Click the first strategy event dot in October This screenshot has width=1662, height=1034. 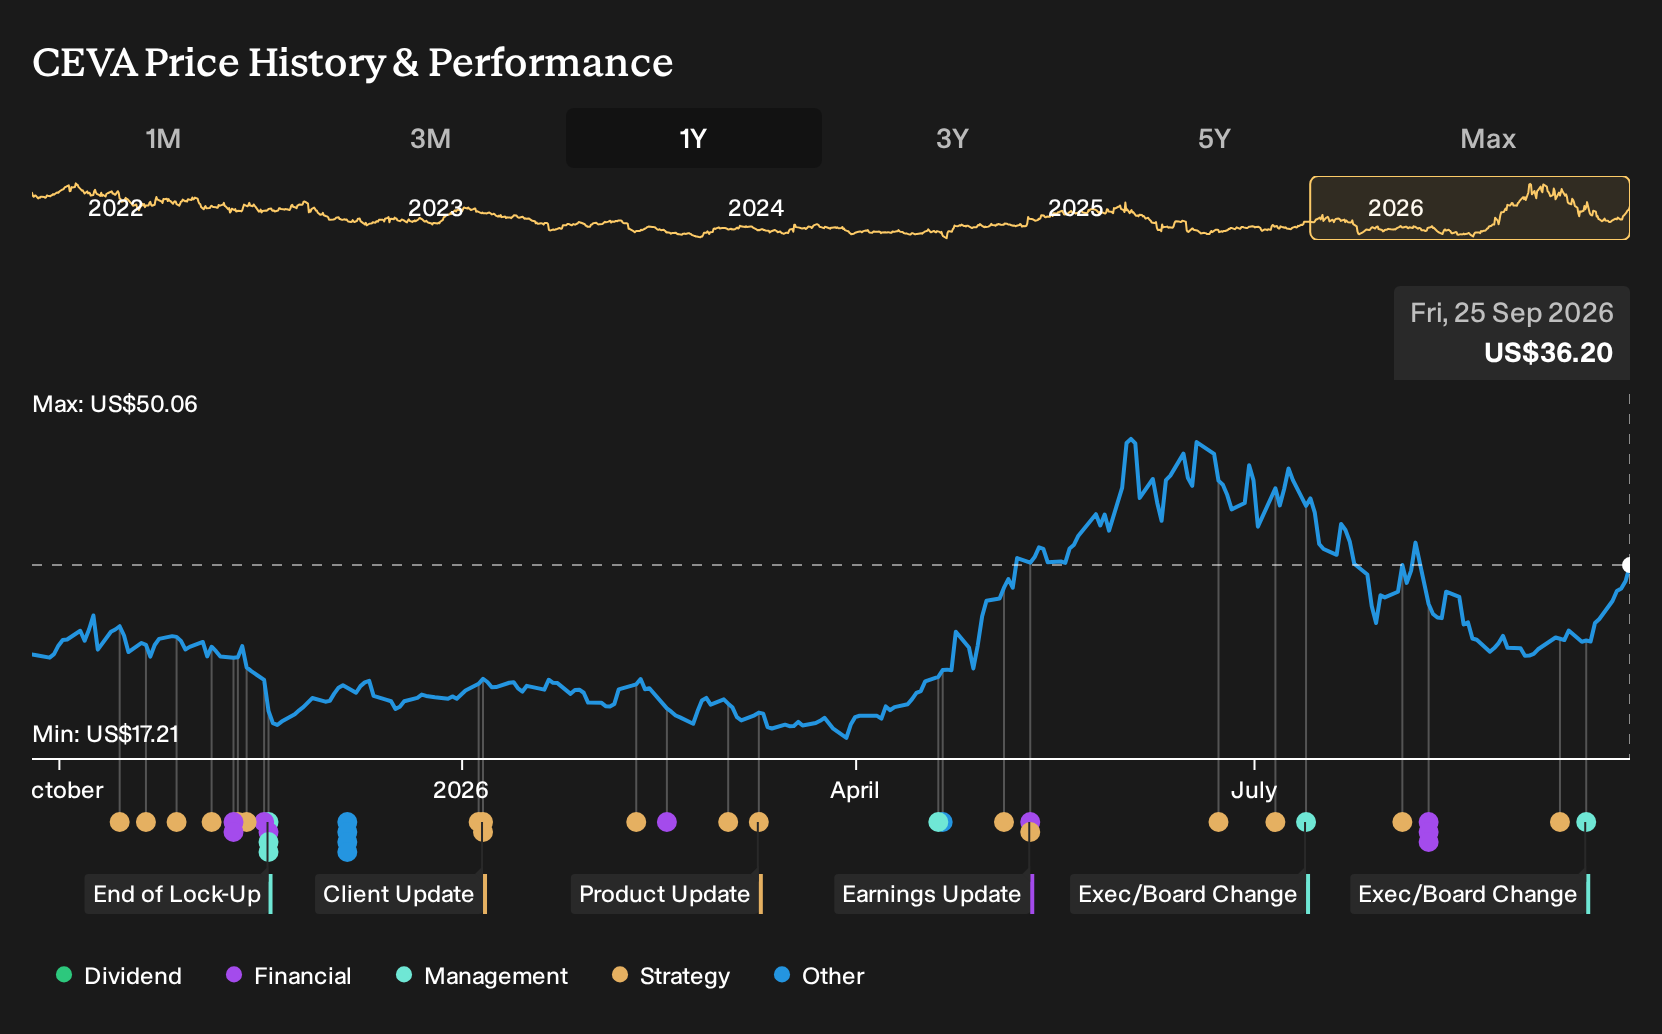pos(120,822)
